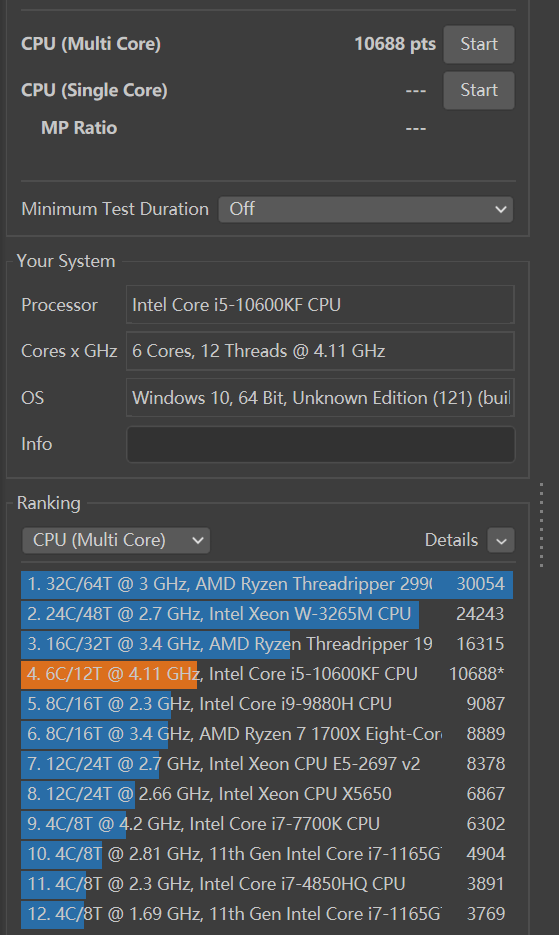Click the MP Ratio label

79,128
